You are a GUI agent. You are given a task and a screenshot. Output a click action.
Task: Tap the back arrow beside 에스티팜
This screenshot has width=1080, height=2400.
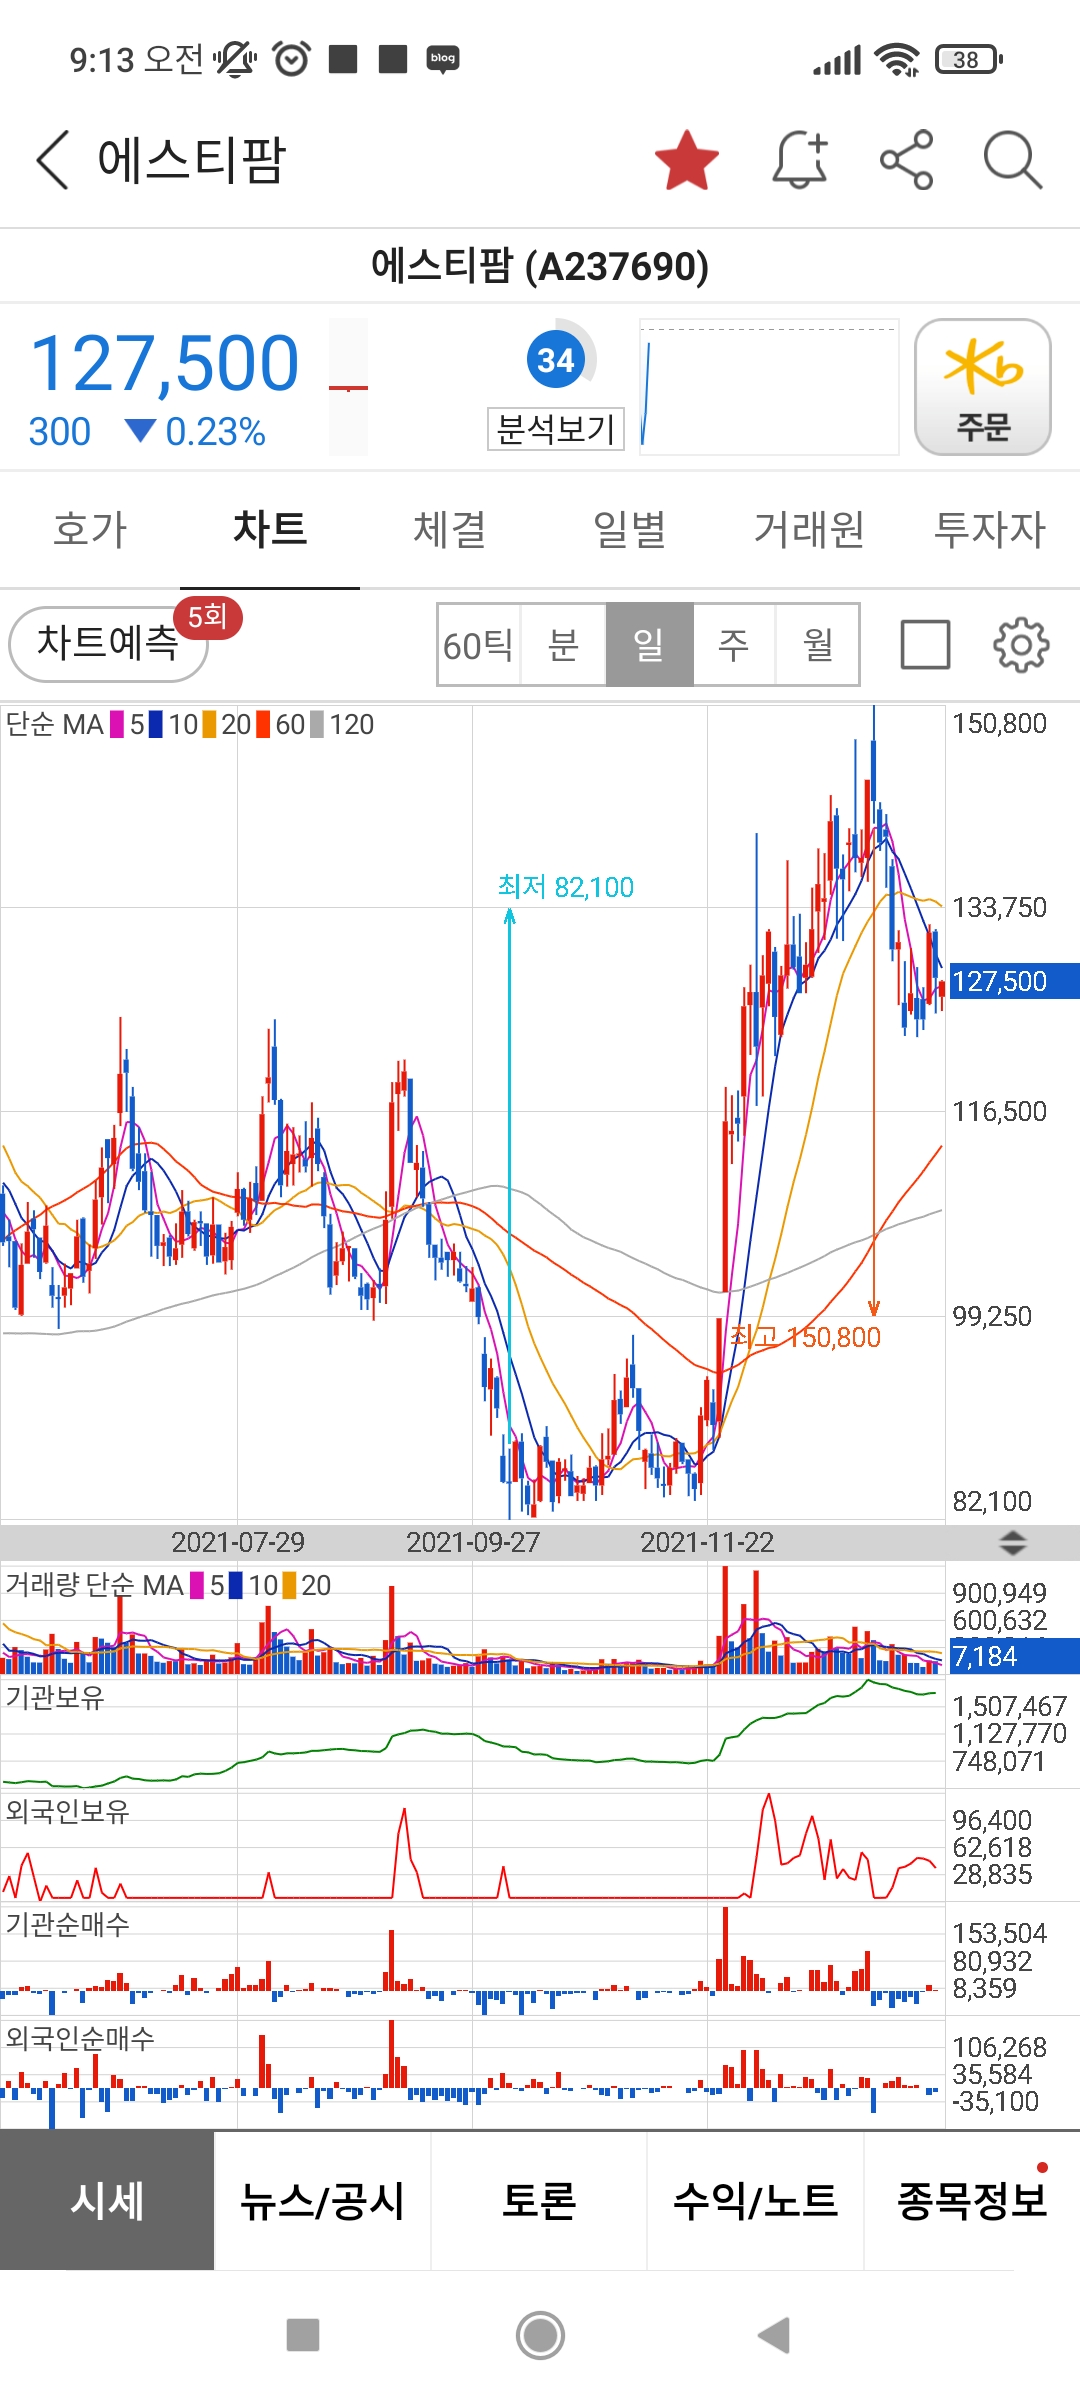point(52,160)
